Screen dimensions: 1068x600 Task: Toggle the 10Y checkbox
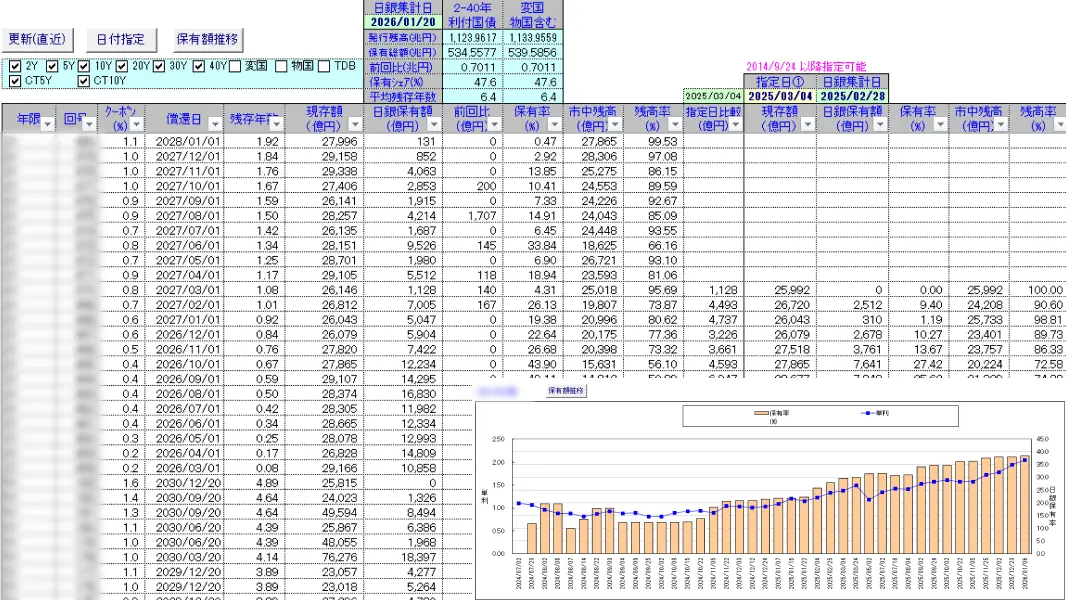(x=84, y=66)
